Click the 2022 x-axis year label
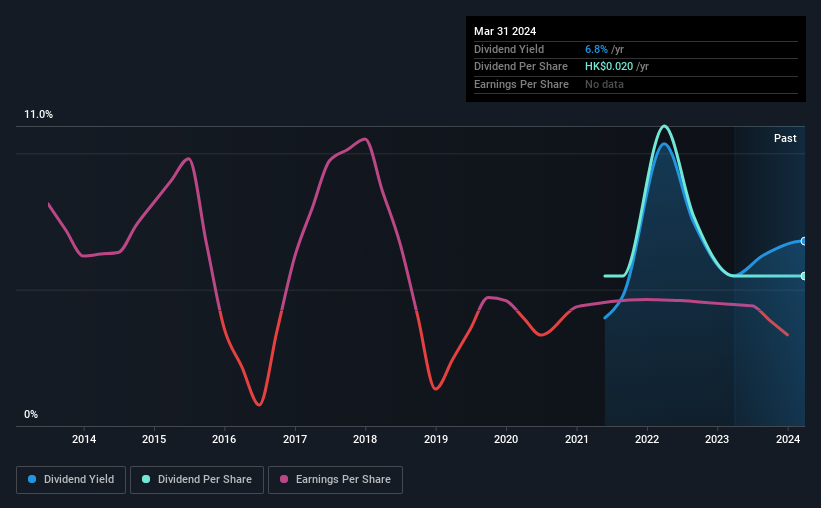This screenshot has width=821, height=508. point(647,439)
